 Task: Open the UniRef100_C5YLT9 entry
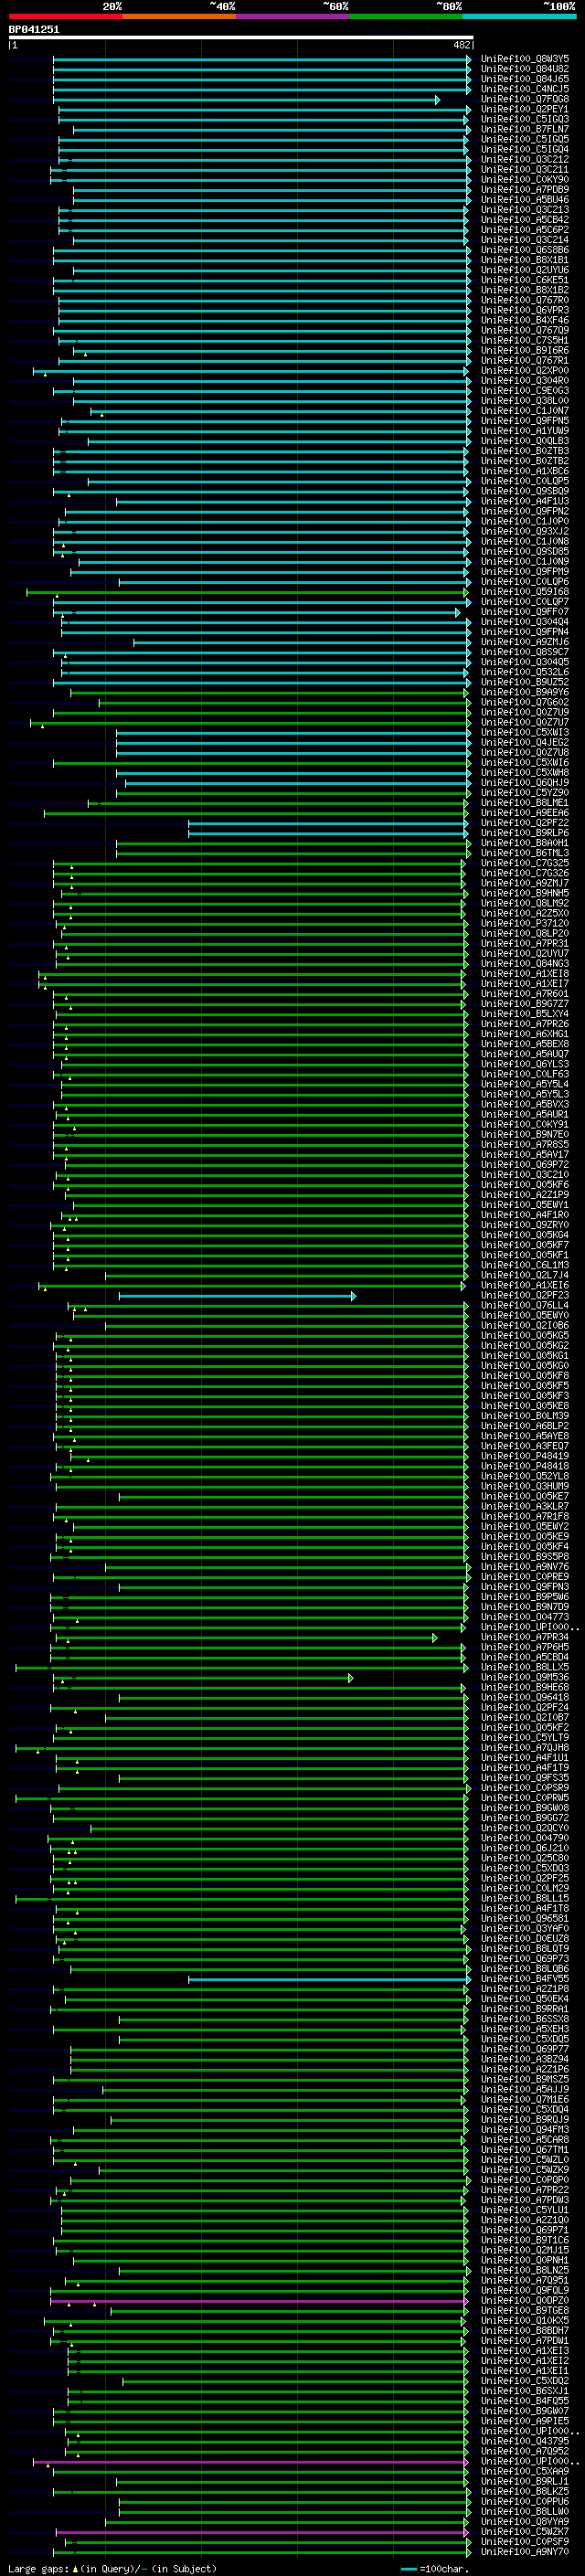(x=525, y=1737)
